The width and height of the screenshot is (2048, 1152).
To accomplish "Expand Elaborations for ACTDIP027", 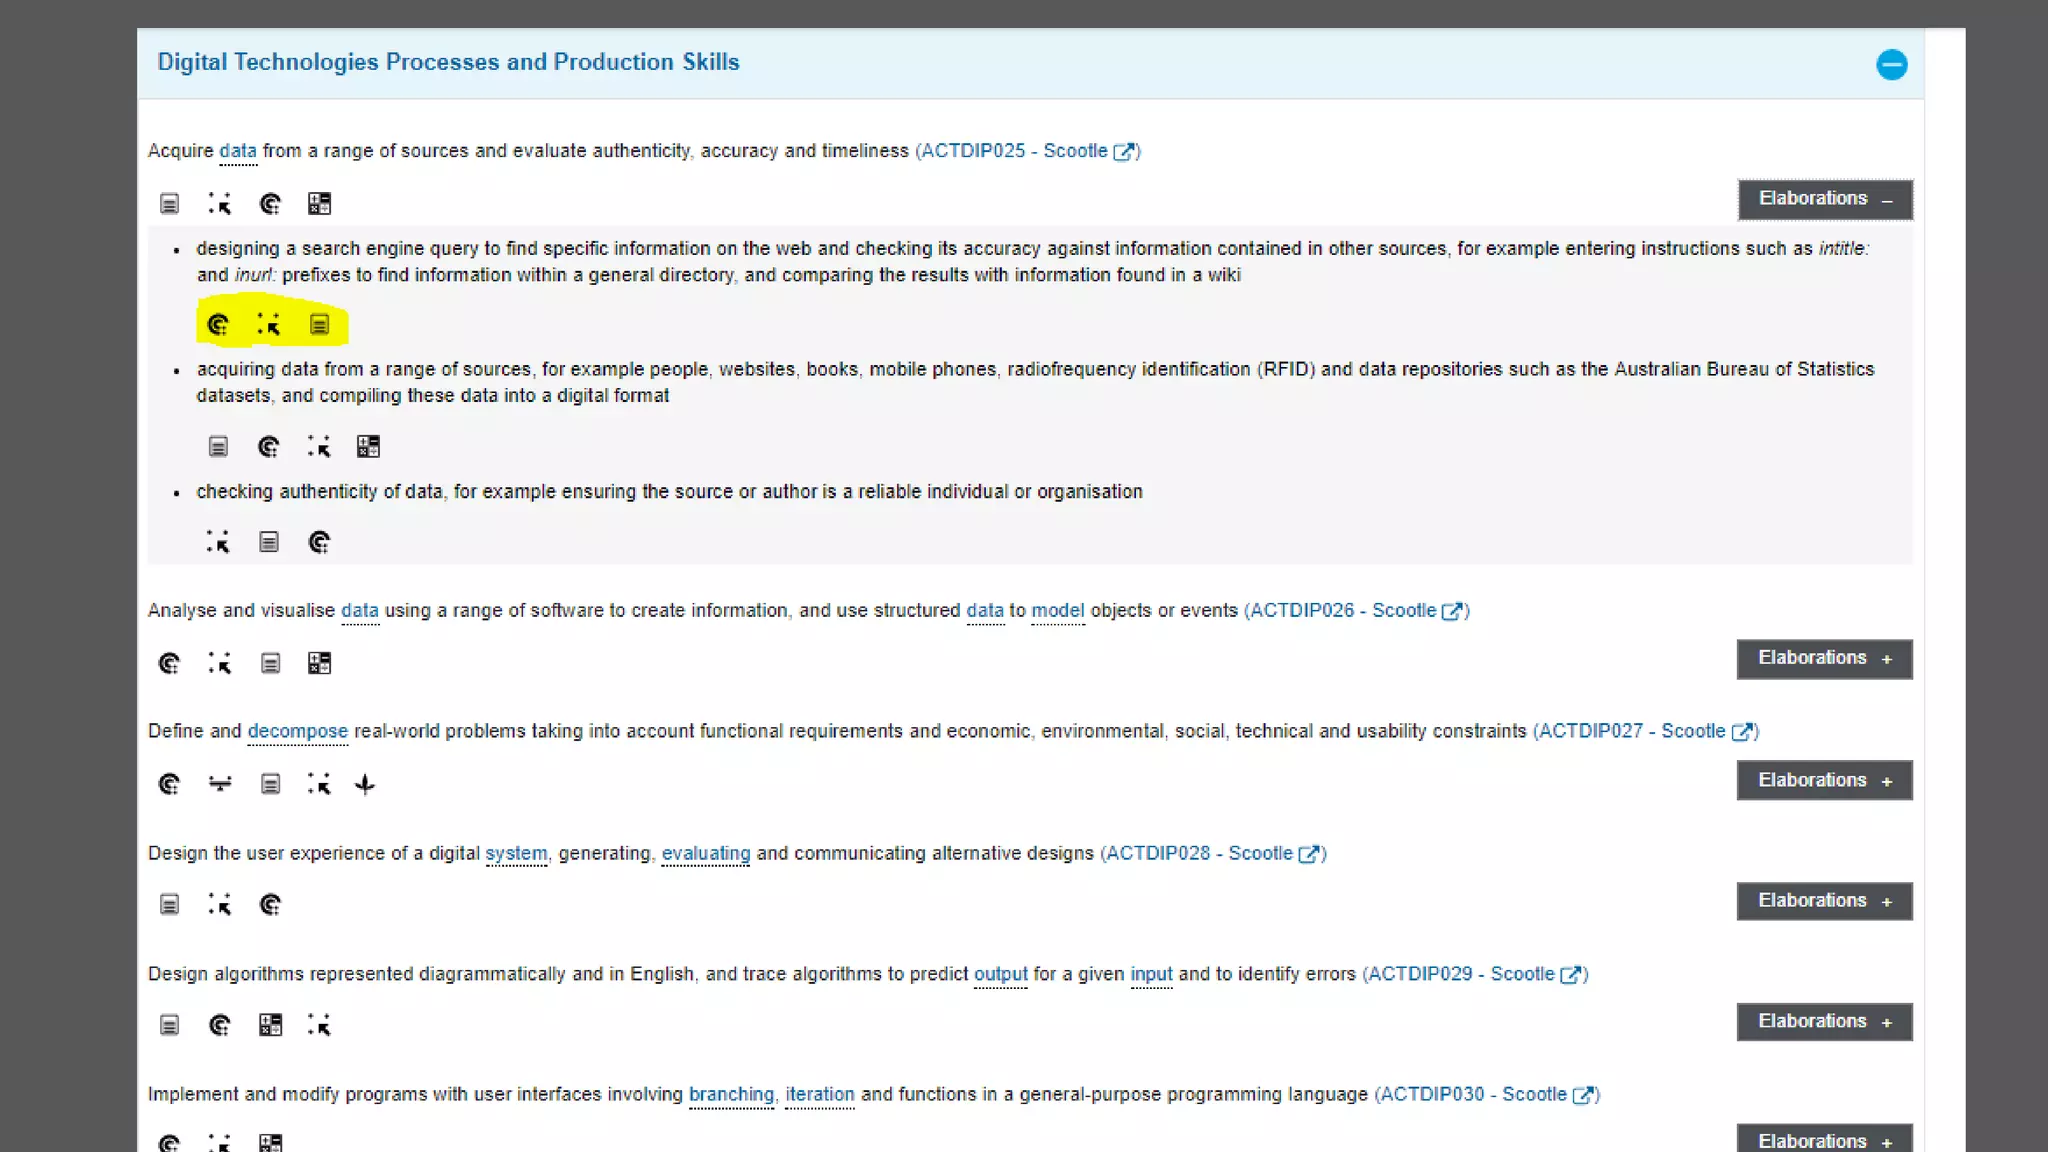I will [x=1824, y=781].
